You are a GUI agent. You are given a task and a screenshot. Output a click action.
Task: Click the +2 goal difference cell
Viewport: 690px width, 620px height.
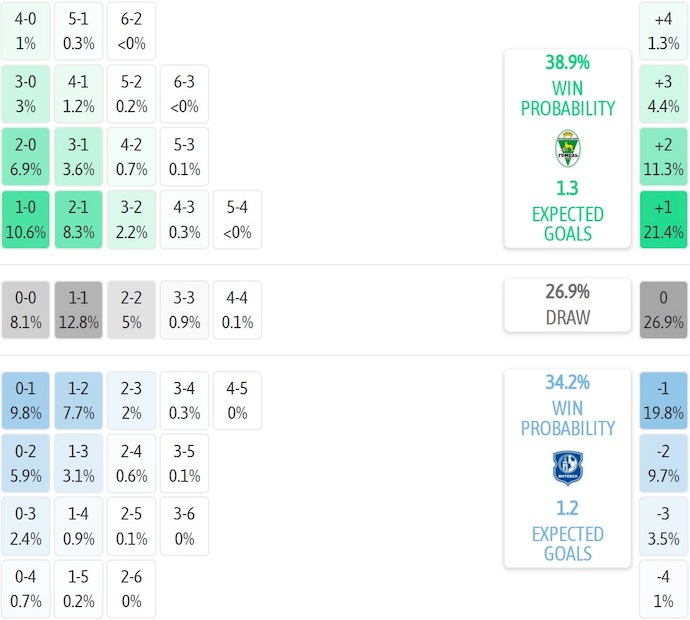[x=664, y=156]
